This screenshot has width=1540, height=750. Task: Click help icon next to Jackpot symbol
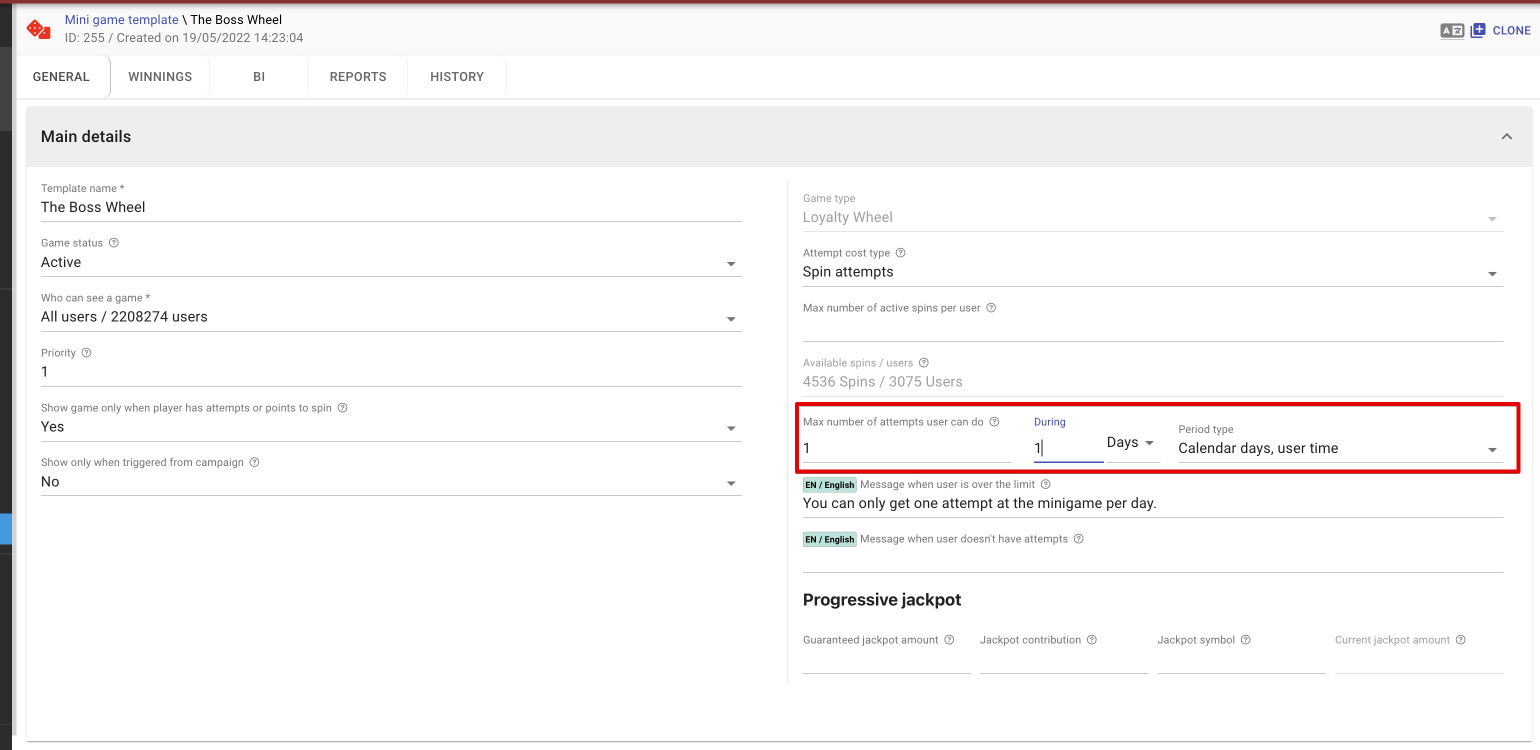coord(1246,640)
